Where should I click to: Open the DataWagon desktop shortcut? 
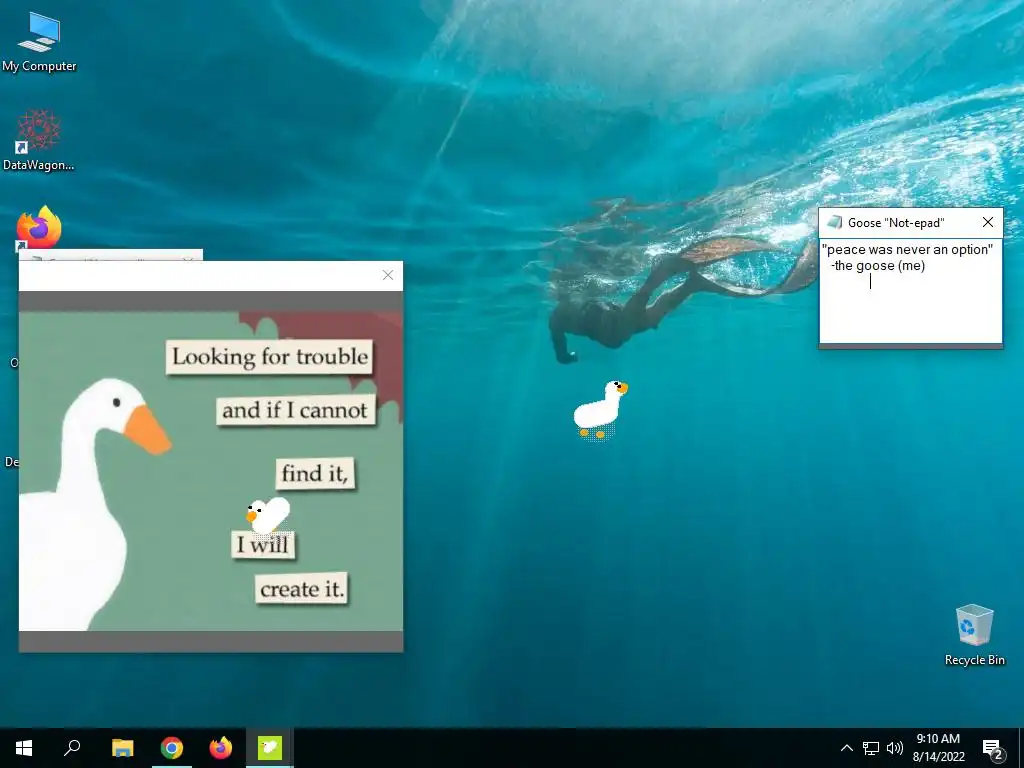[x=39, y=140]
